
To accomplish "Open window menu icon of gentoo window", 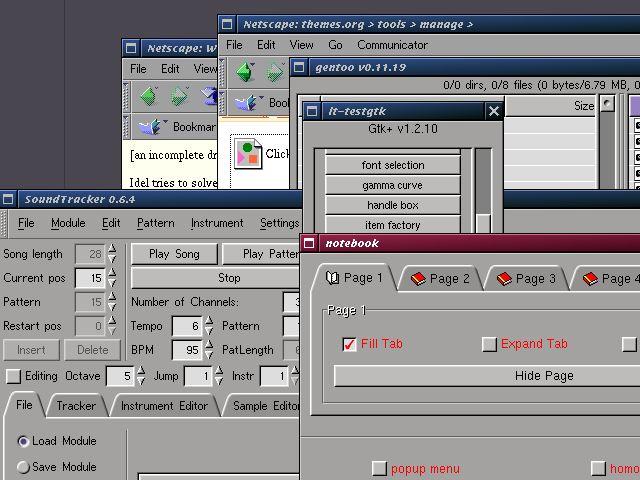I will pyautogui.click(x=299, y=67).
